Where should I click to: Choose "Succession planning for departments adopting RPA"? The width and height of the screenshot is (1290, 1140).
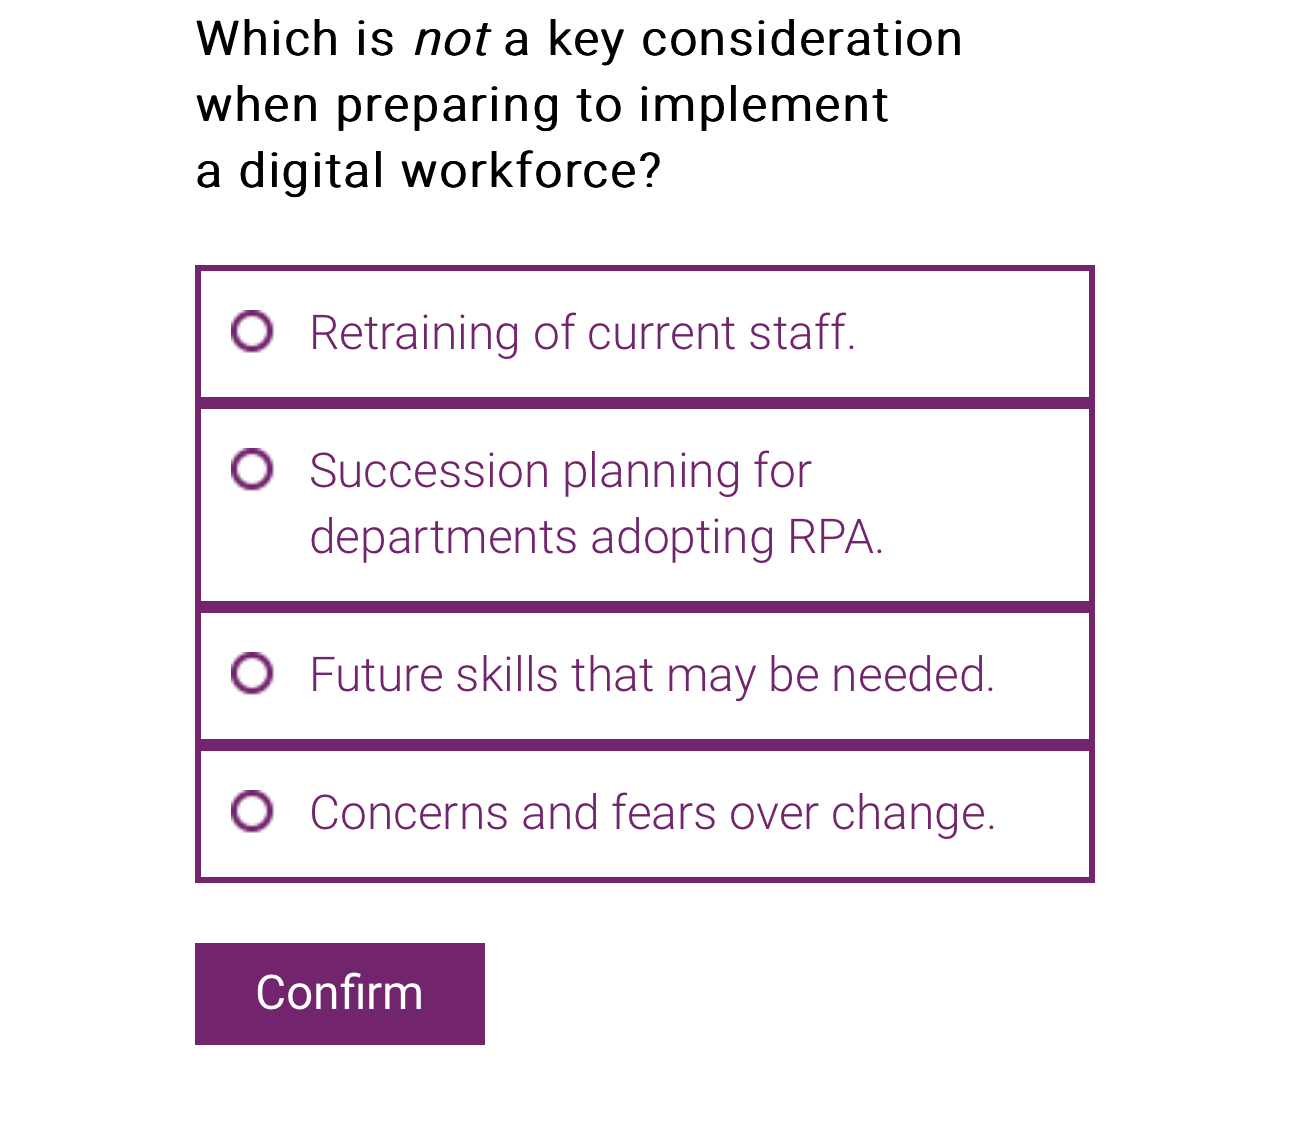click(254, 467)
